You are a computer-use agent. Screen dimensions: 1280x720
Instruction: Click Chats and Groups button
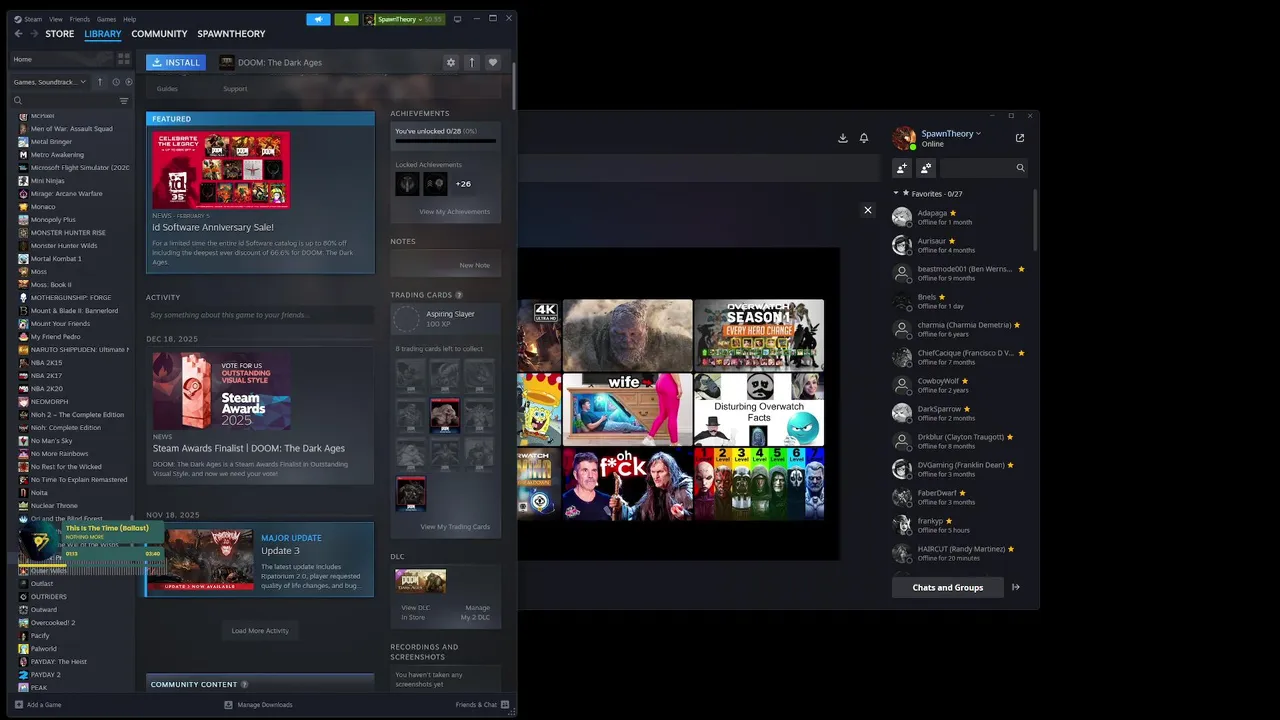coord(948,587)
